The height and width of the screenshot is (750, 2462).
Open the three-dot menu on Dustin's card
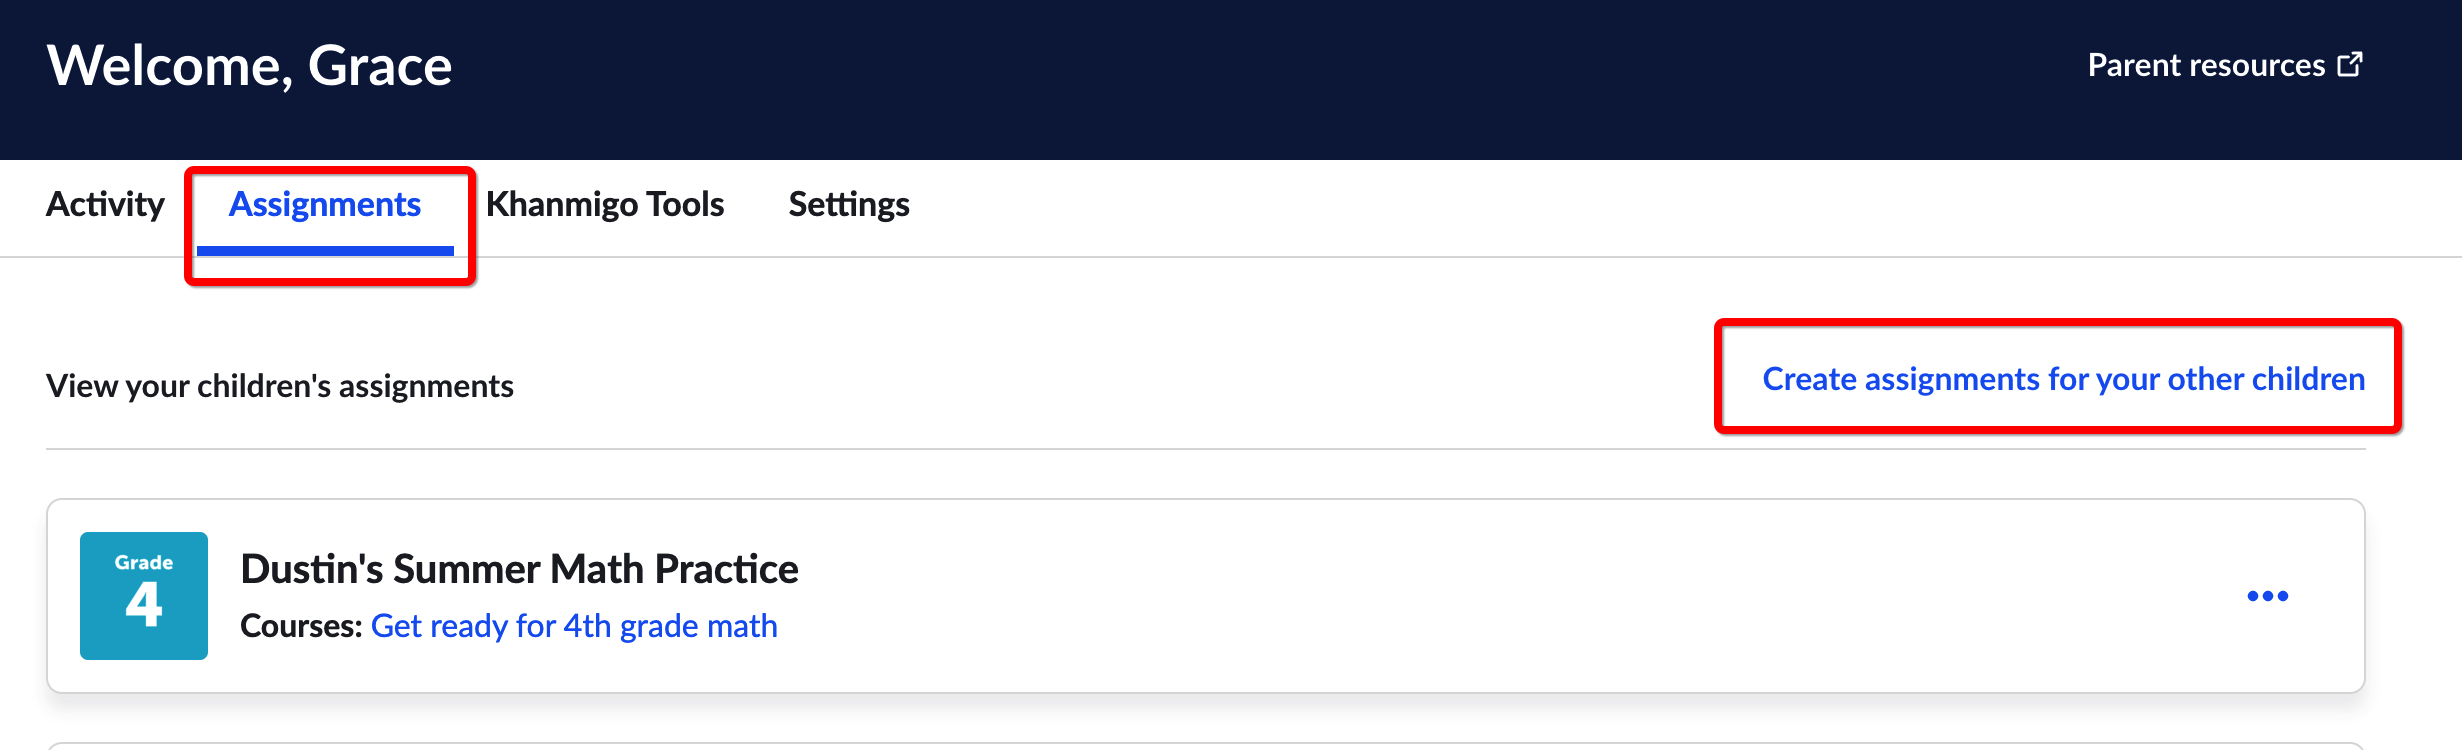[x=2267, y=596]
